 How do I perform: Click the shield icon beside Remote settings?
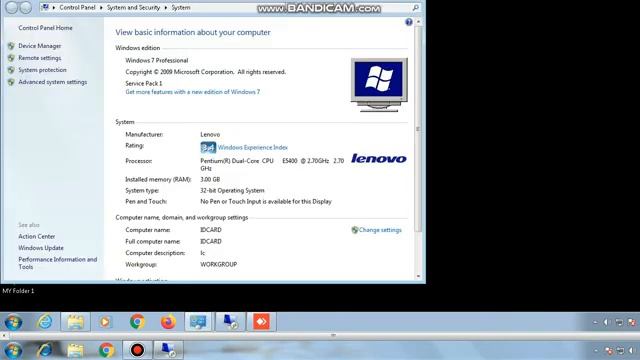(11, 58)
